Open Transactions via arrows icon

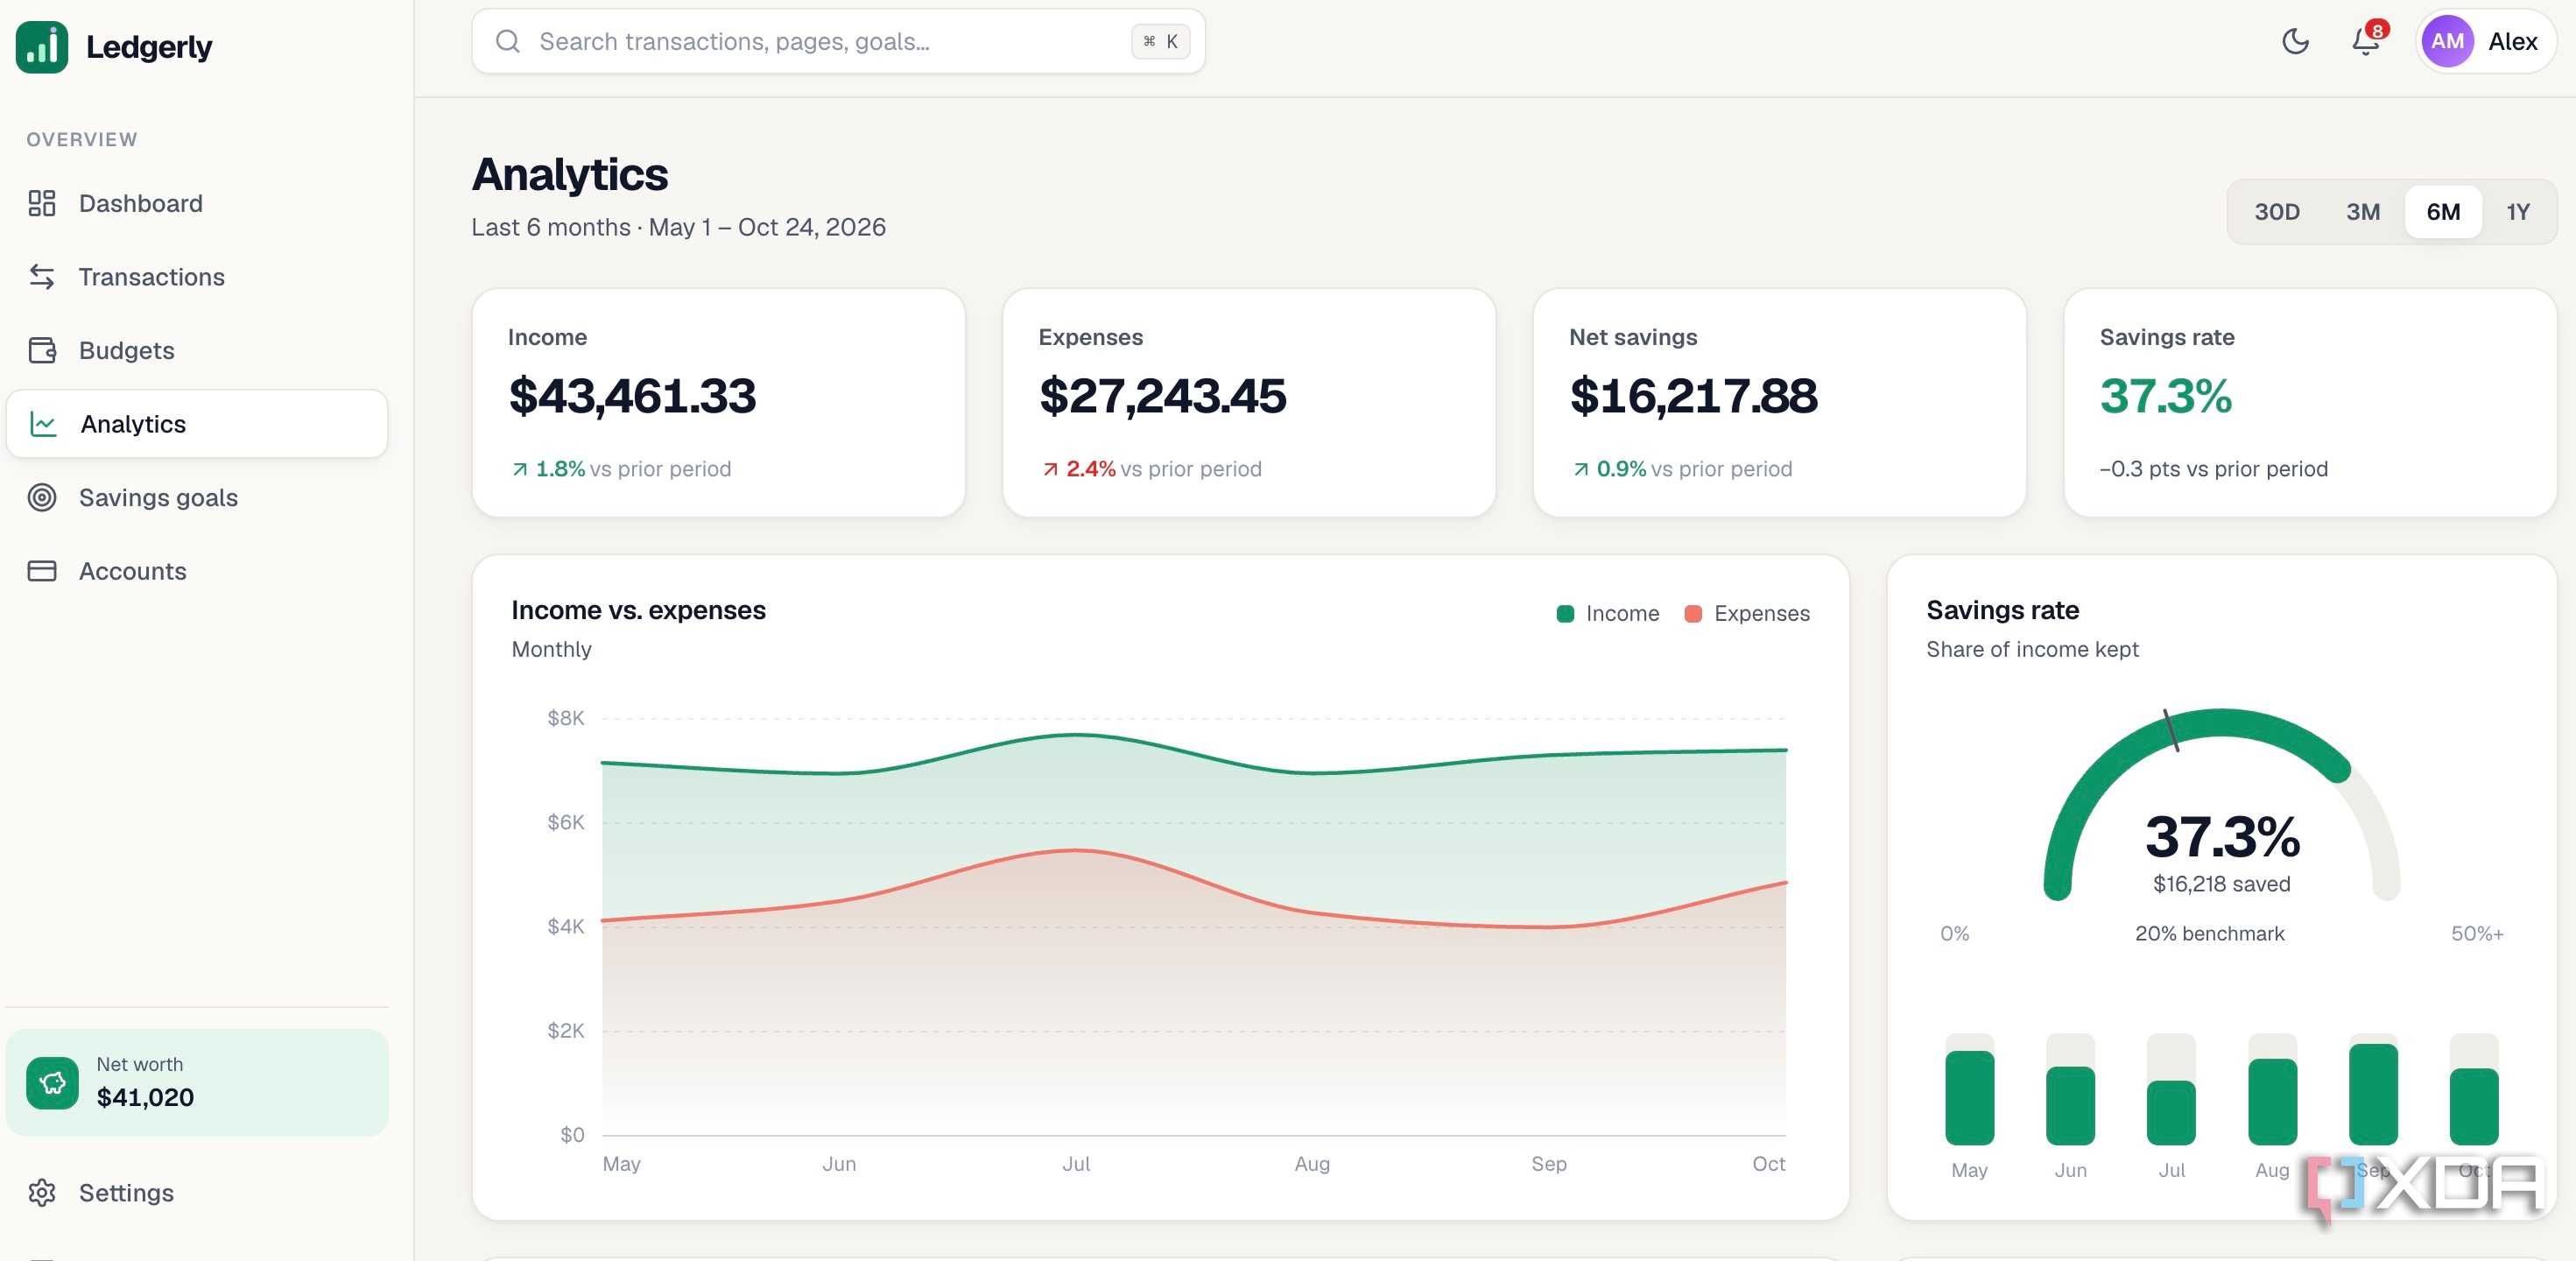pyautogui.click(x=42, y=277)
